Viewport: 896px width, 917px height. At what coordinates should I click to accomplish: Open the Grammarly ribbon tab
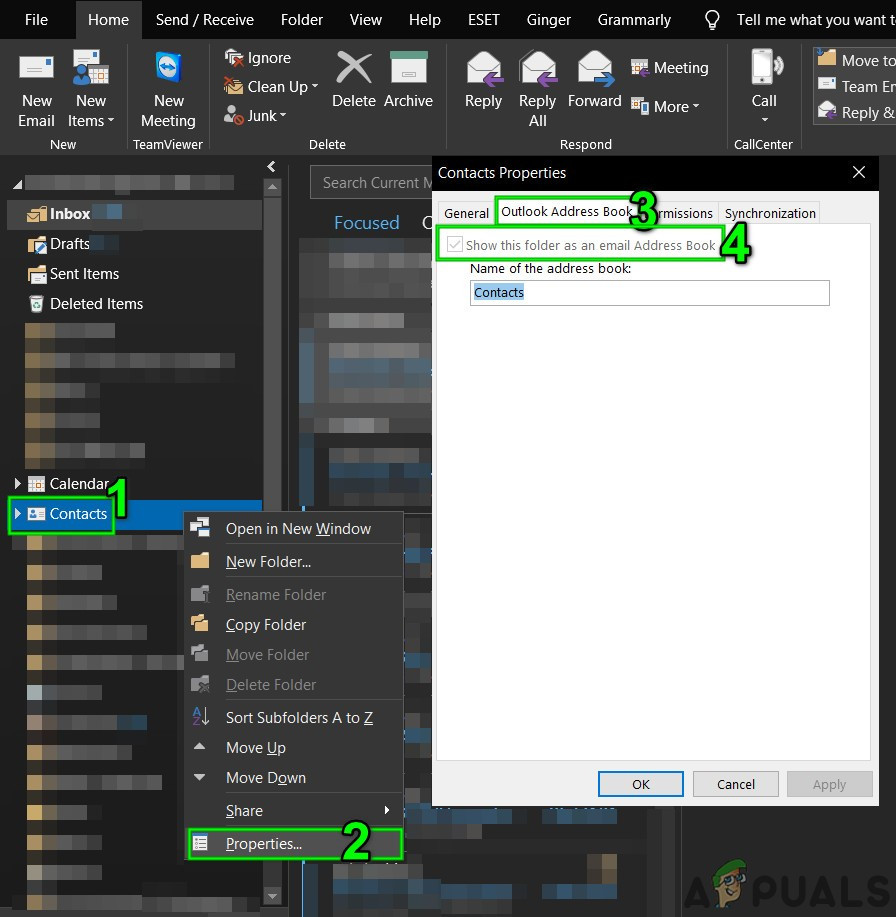coord(634,20)
